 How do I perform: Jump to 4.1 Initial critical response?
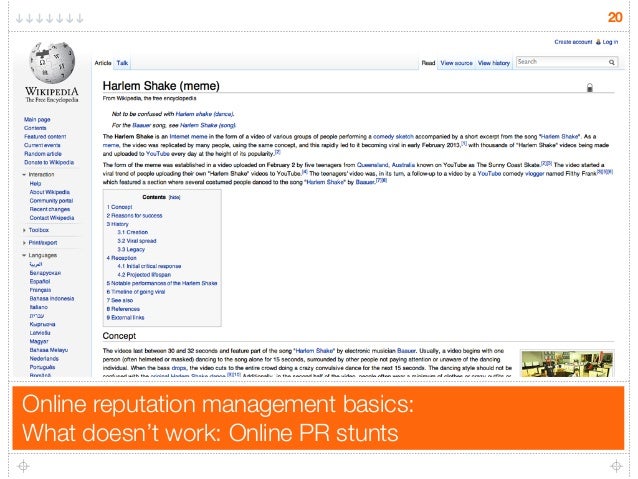(x=149, y=266)
